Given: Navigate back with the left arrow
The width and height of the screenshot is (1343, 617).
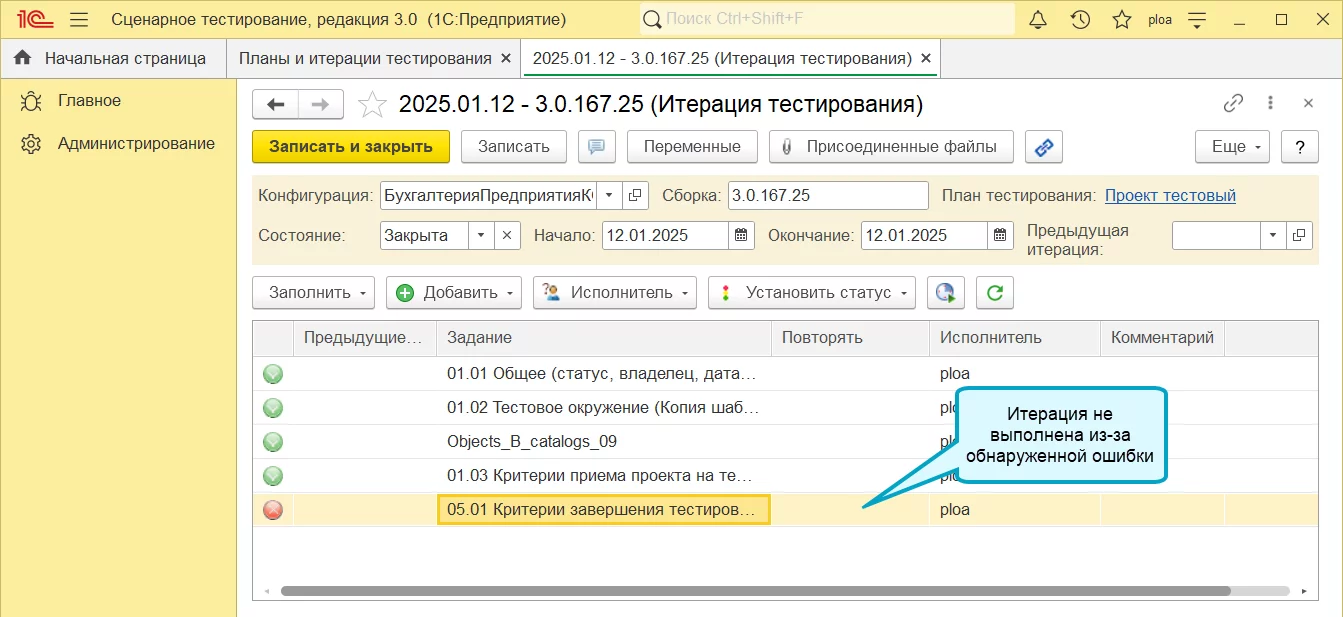Looking at the screenshot, I should 276,104.
